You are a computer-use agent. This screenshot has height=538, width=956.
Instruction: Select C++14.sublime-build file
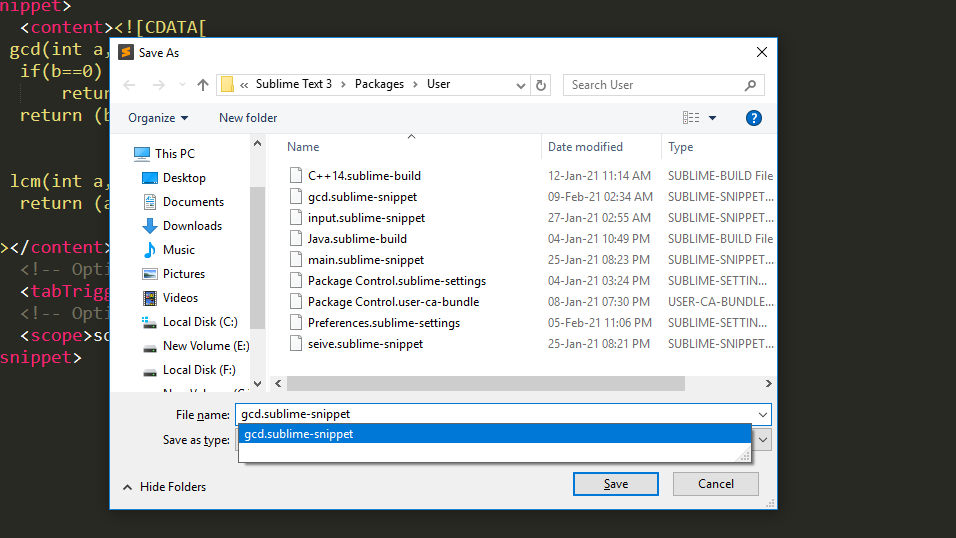click(x=364, y=176)
